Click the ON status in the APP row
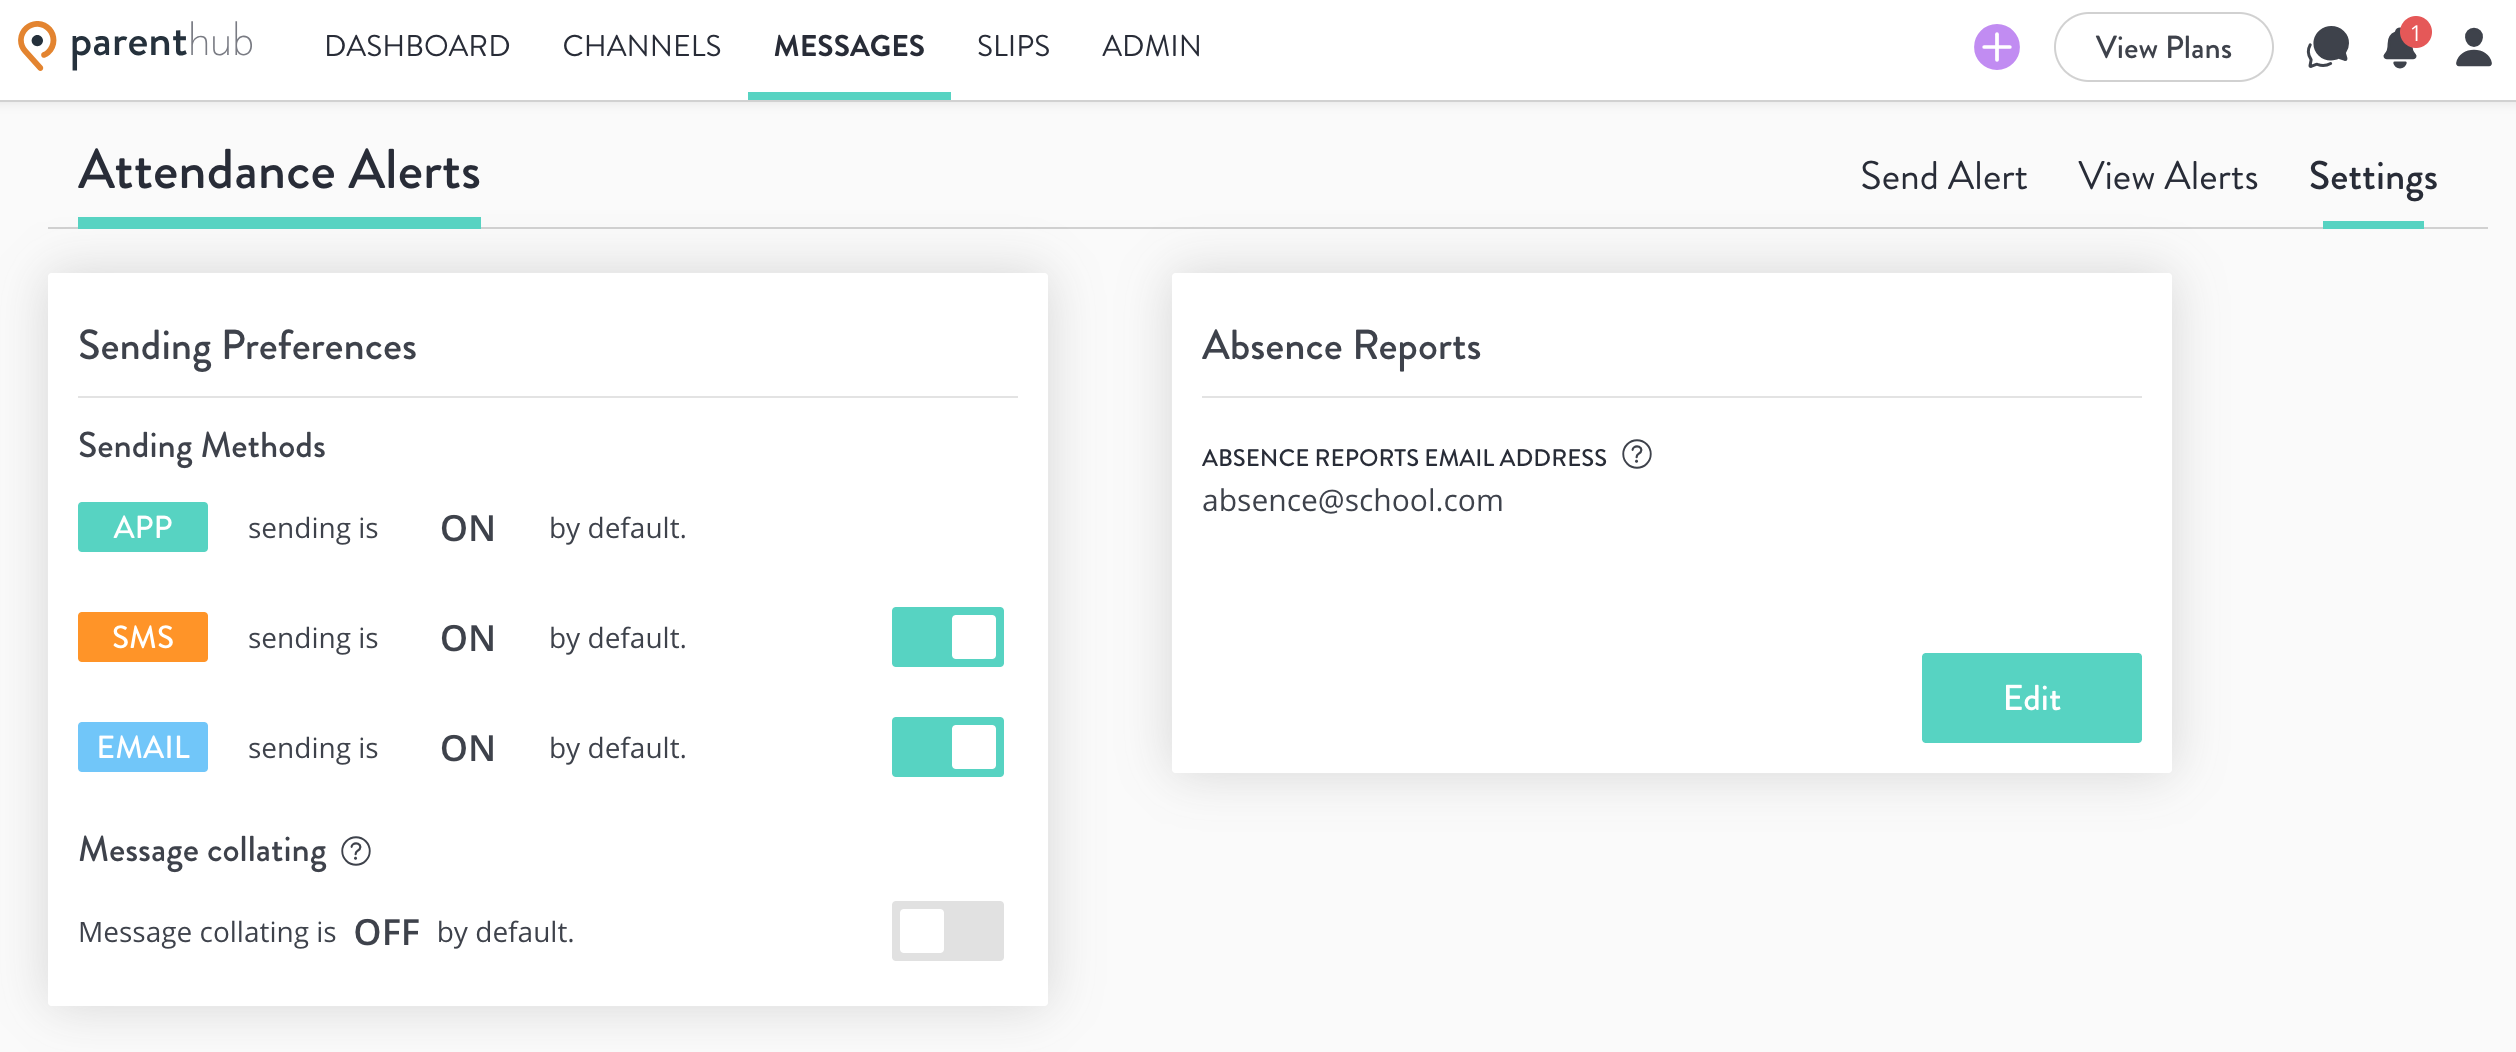Viewport: 2516px width, 1052px height. click(467, 528)
